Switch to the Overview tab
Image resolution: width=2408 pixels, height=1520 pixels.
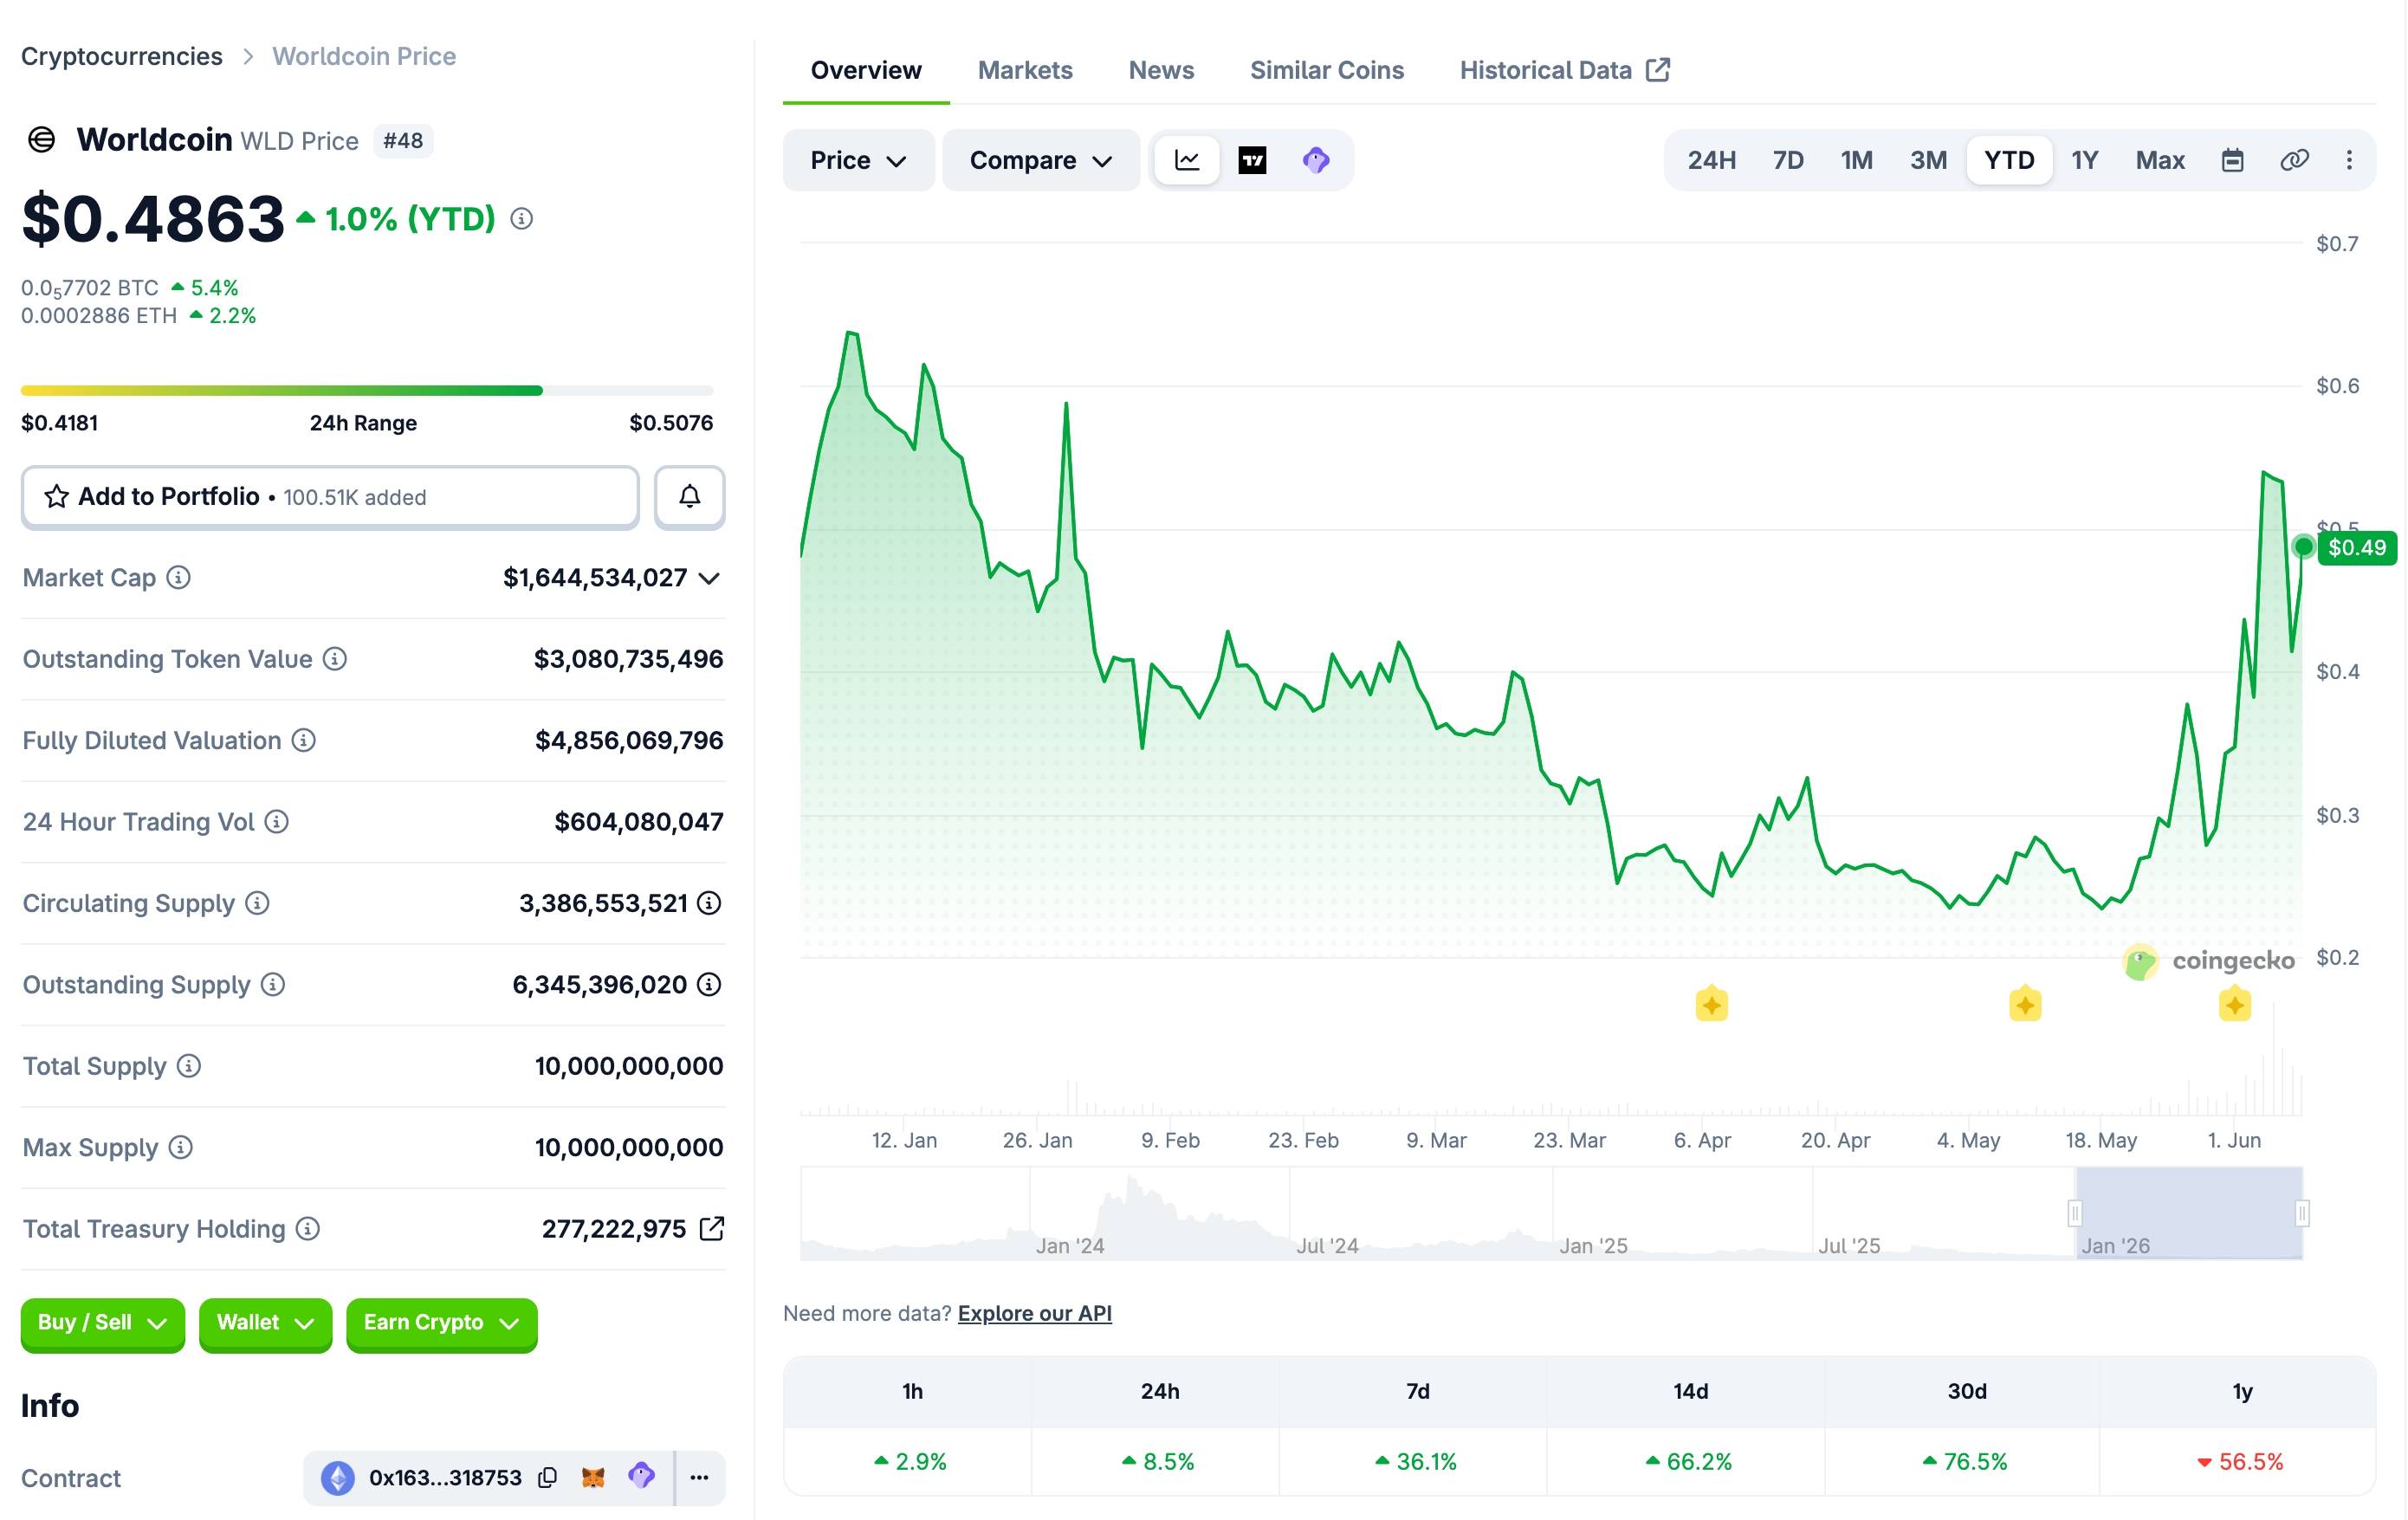[x=866, y=70]
